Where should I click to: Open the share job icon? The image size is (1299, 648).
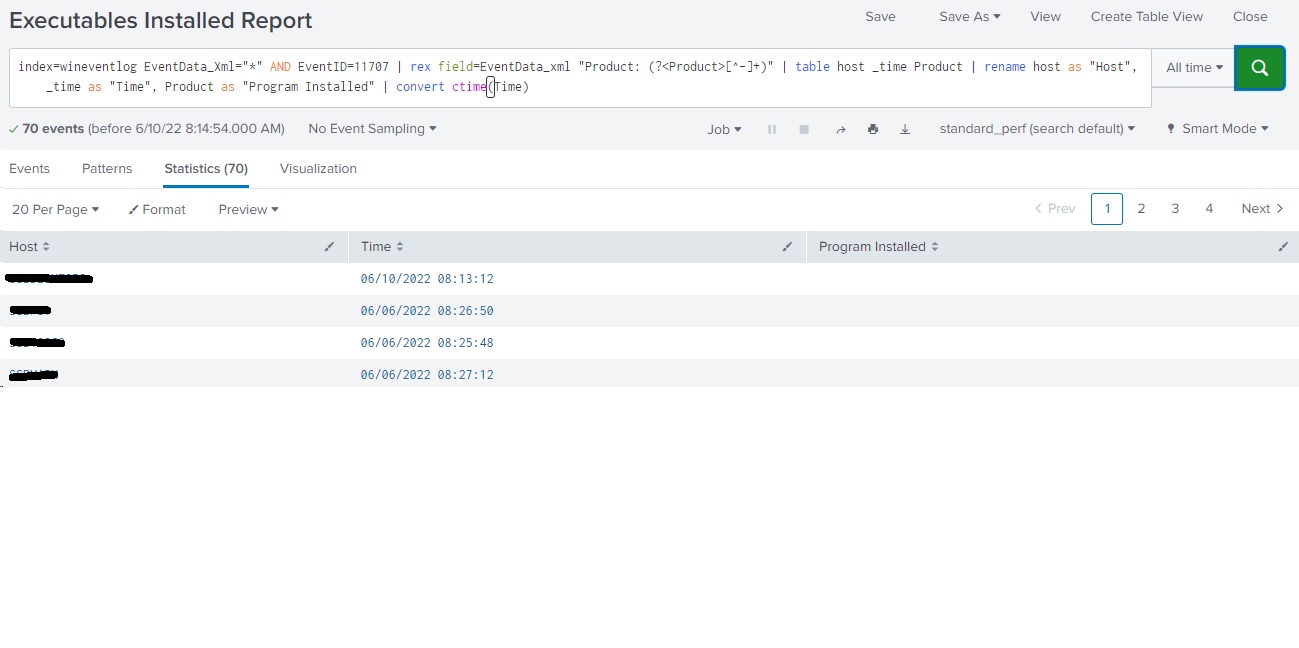tap(840, 128)
